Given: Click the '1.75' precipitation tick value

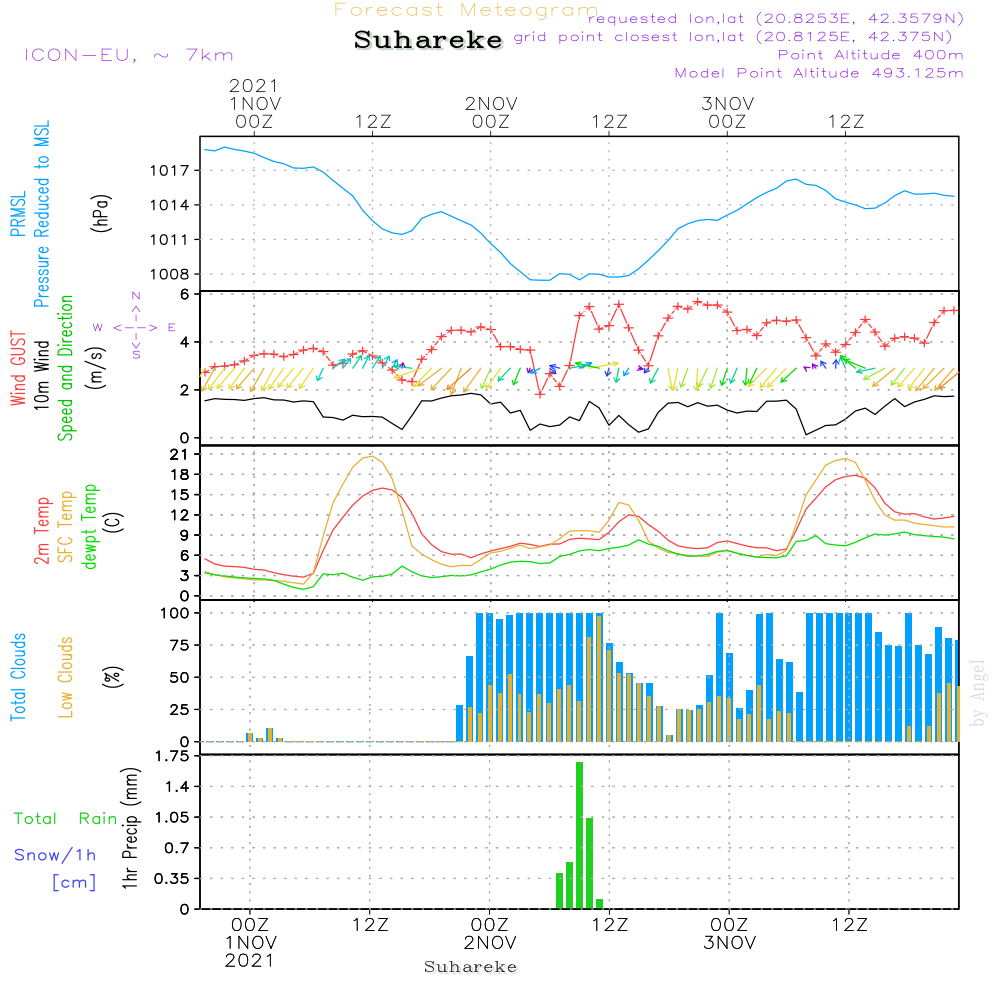Looking at the screenshot, I should pos(172,756).
